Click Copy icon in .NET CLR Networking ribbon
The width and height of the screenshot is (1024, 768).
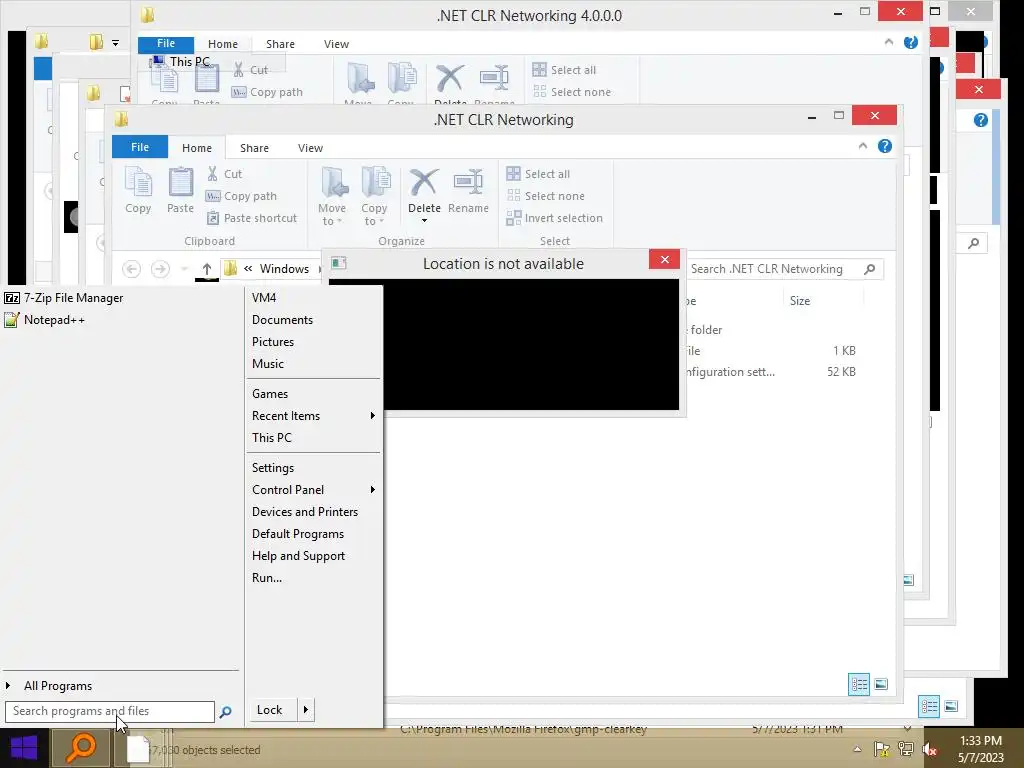[x=138, y=182]
